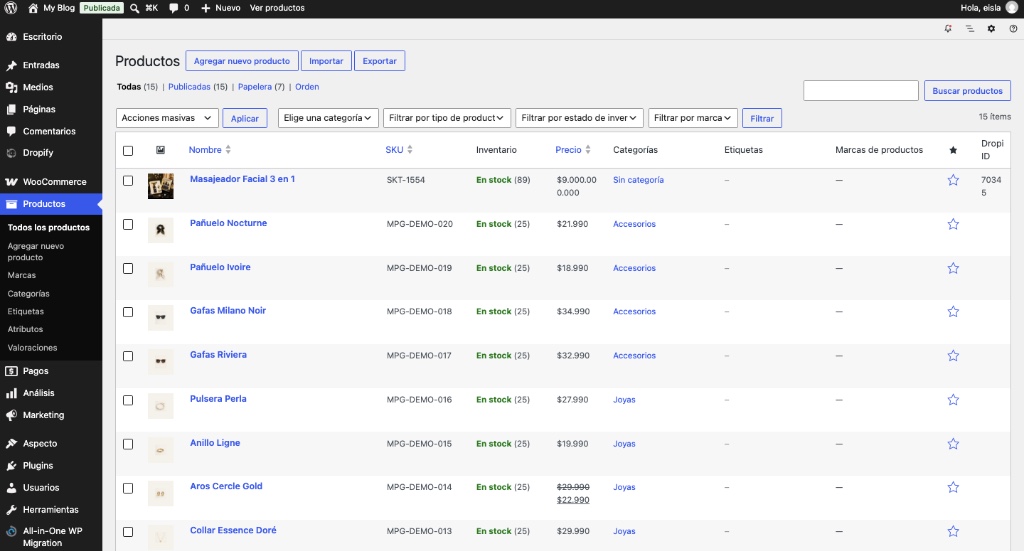
Task: Click the Exportar button
Action: [379, 61]
